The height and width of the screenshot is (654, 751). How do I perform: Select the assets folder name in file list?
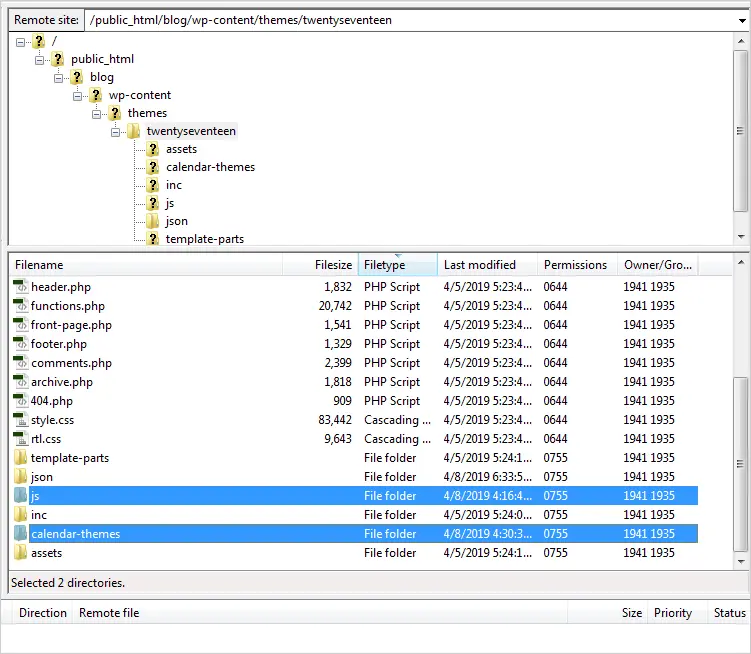46,552
